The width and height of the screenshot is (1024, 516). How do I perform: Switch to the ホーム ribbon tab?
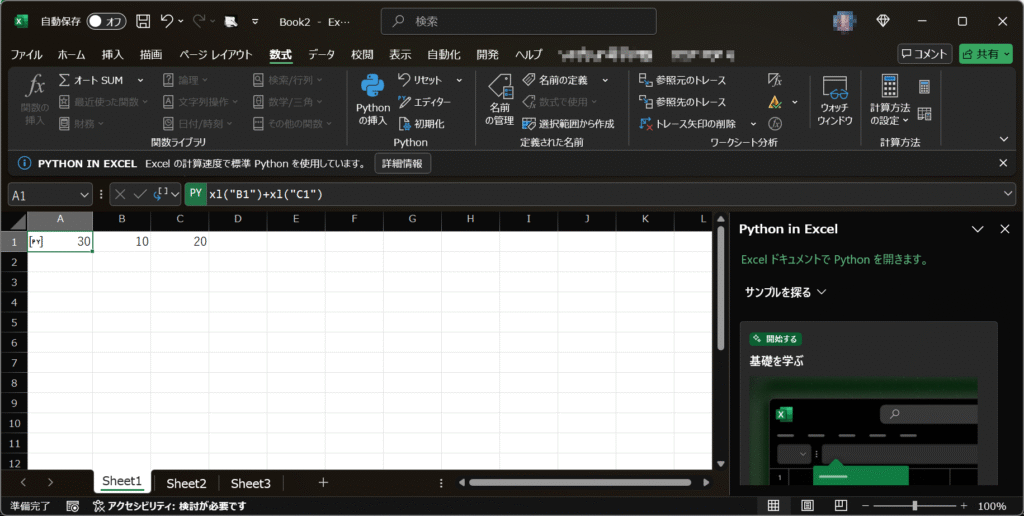(71, 54)
